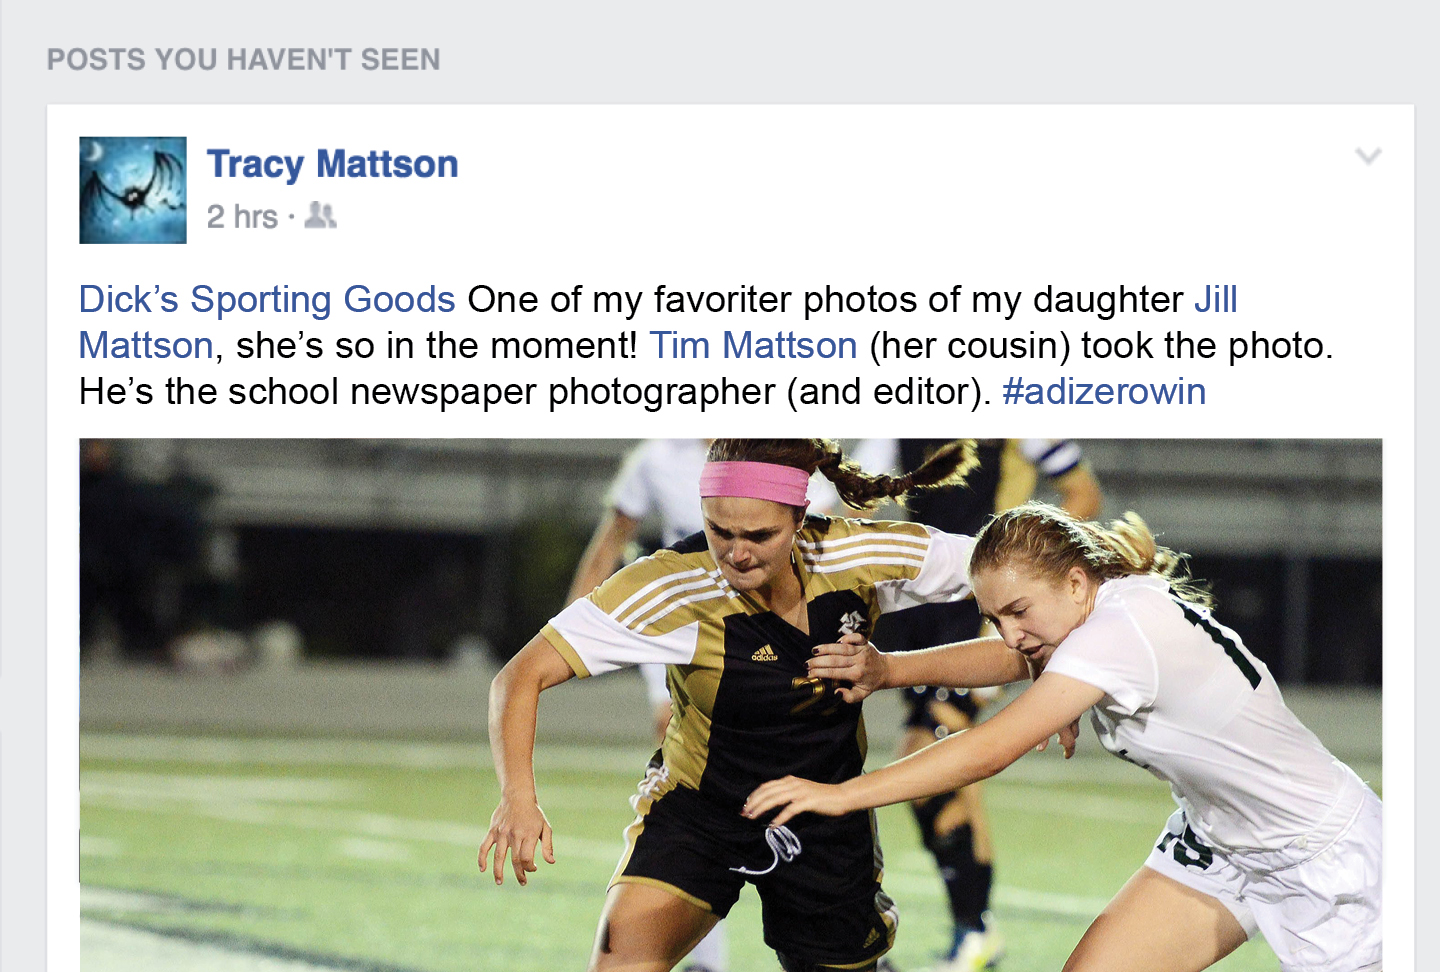The width and height of the screenshot is (1440, 972).
Task: Open the post options chevron menu
Action: click(1368, 156)
